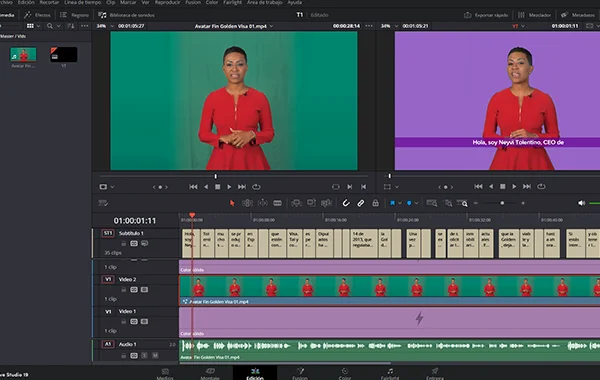Click the Overwrite clip tool

311,203
